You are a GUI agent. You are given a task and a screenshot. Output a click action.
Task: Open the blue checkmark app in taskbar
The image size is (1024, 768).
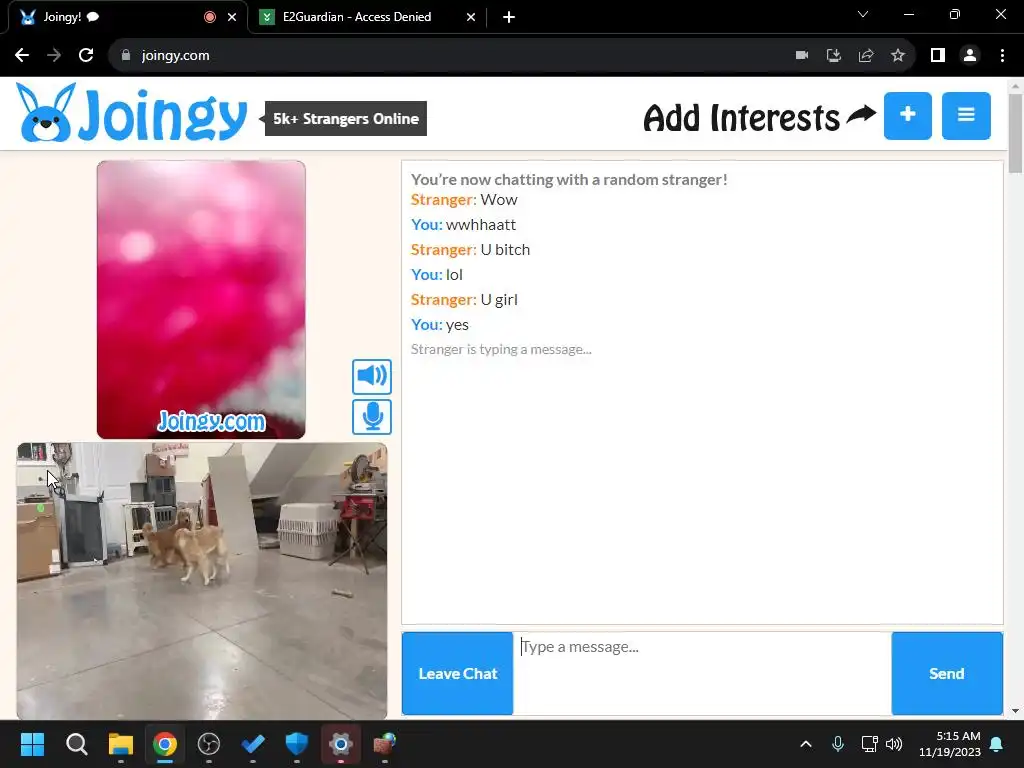(253, 744)
